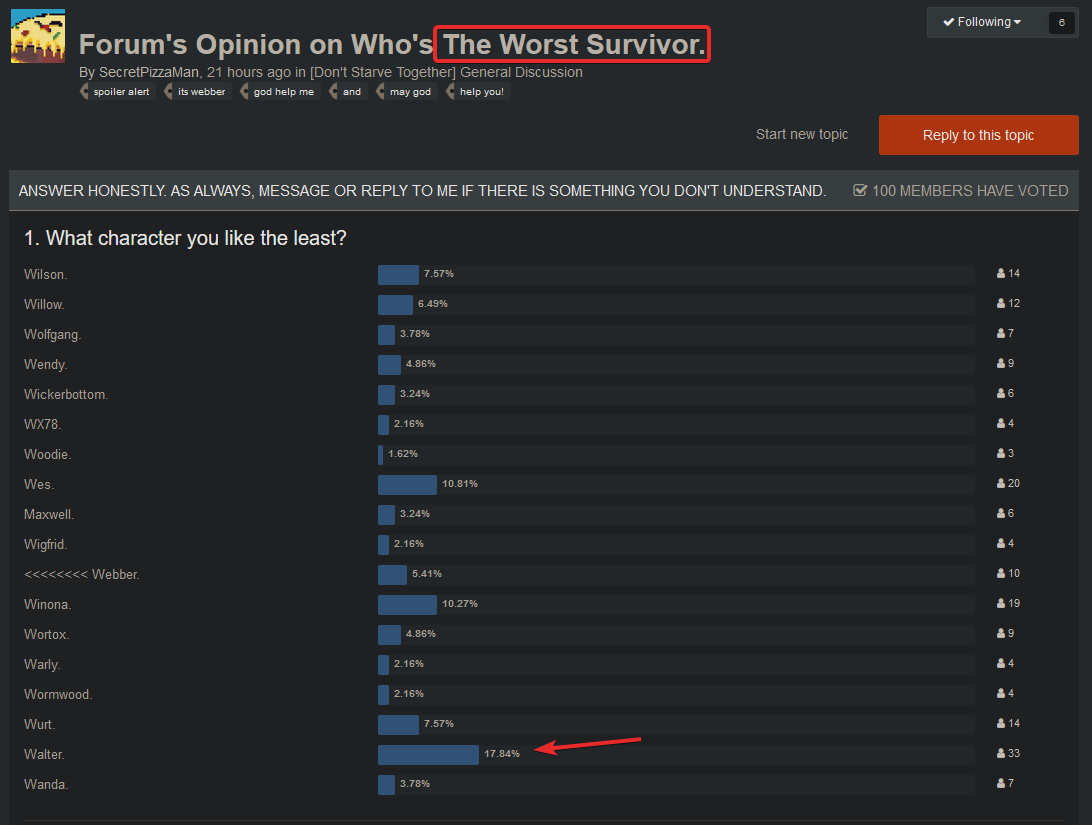The height and width of the screenshot is (825, 1092).
Task: Open the 'spoiler alert' tag
Action: (121, 91)
